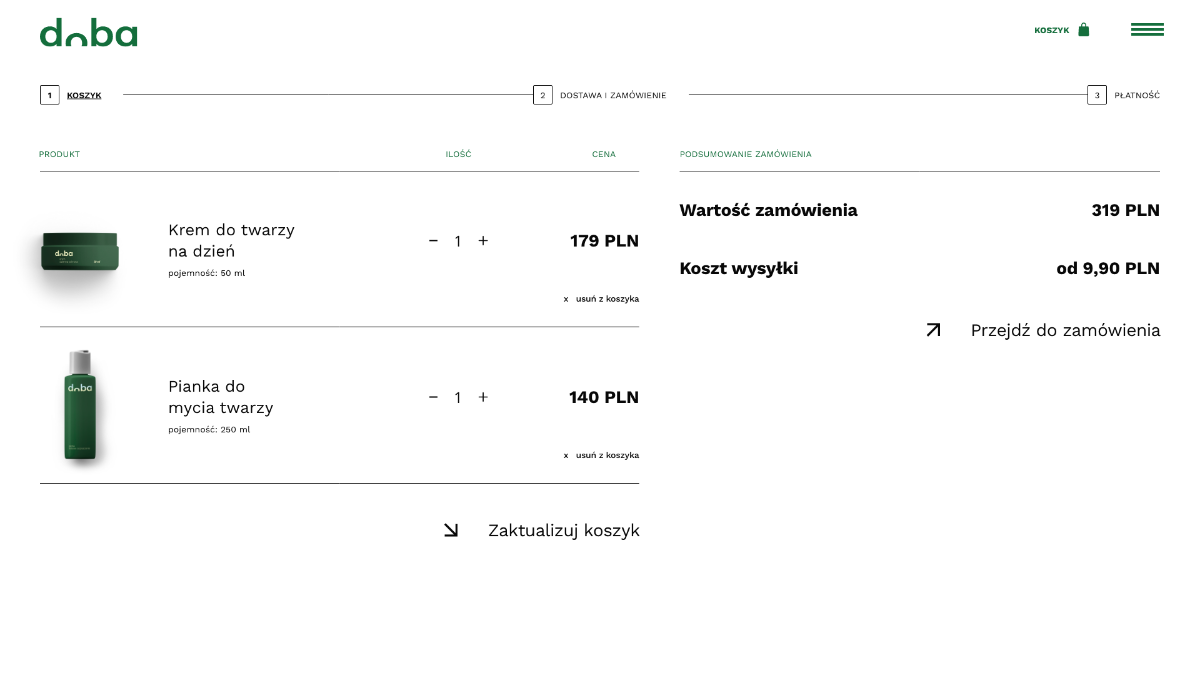Click the doba logo
This screenshot has width=1200, height=674.
(x=88, y=33)
